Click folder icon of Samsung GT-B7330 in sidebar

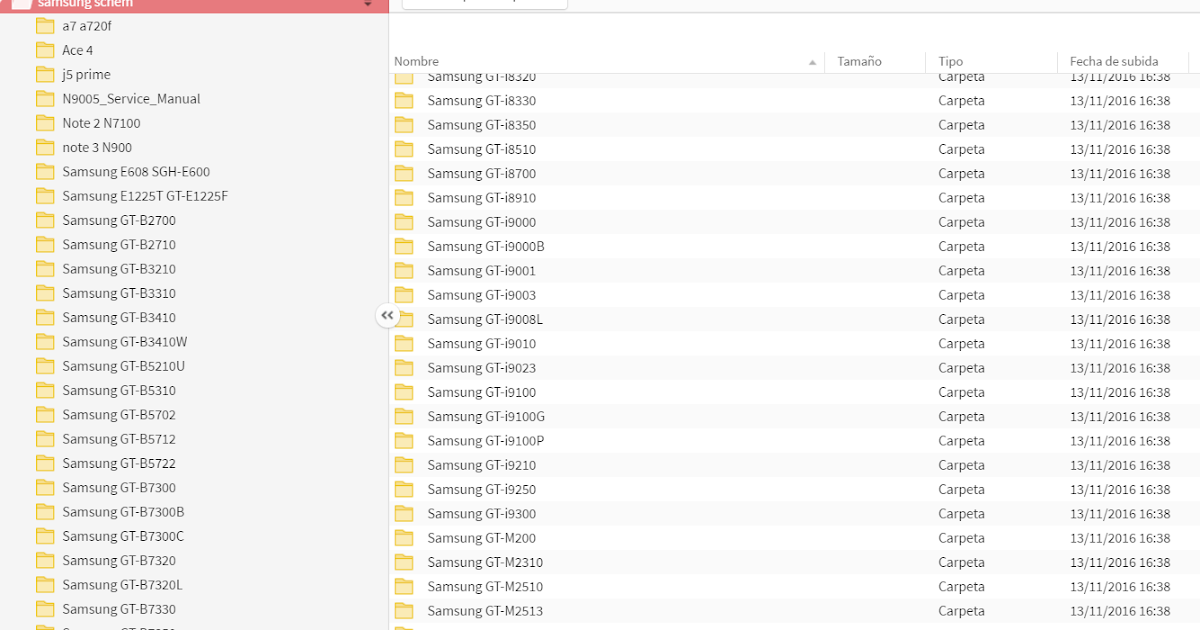click(45, 608)
